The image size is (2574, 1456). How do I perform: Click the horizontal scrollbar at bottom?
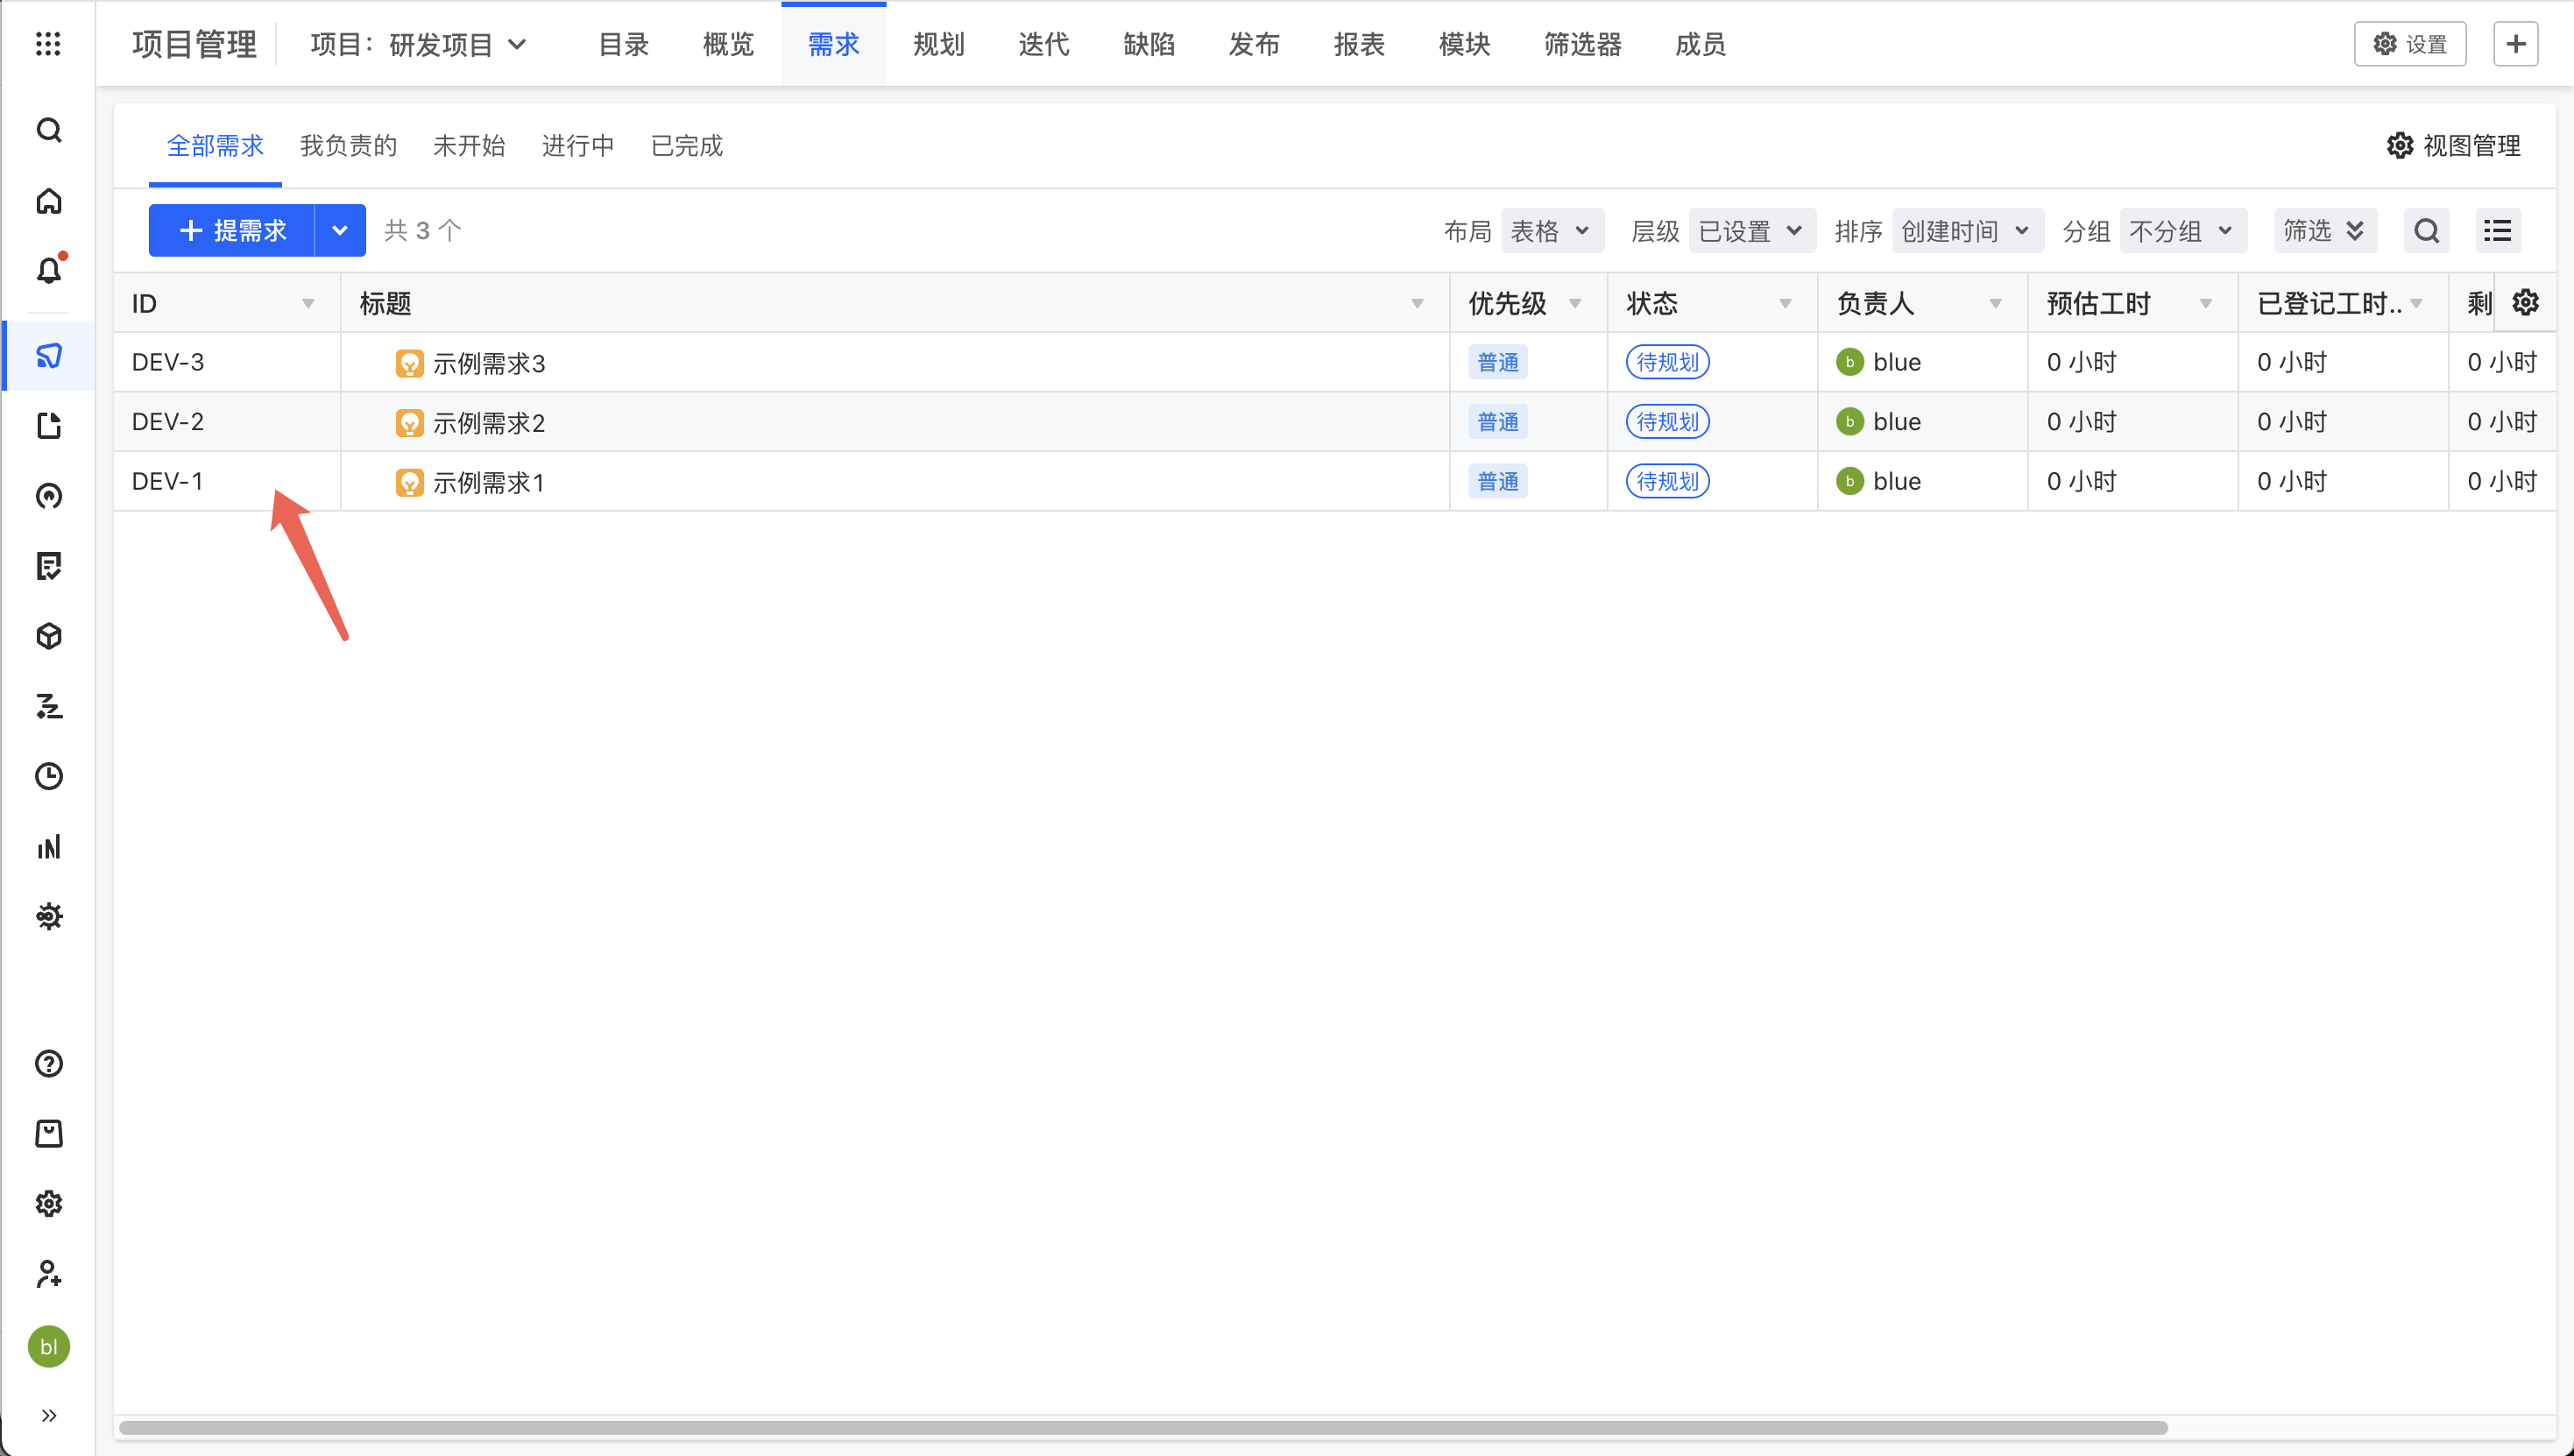tap(1143, 1428)
